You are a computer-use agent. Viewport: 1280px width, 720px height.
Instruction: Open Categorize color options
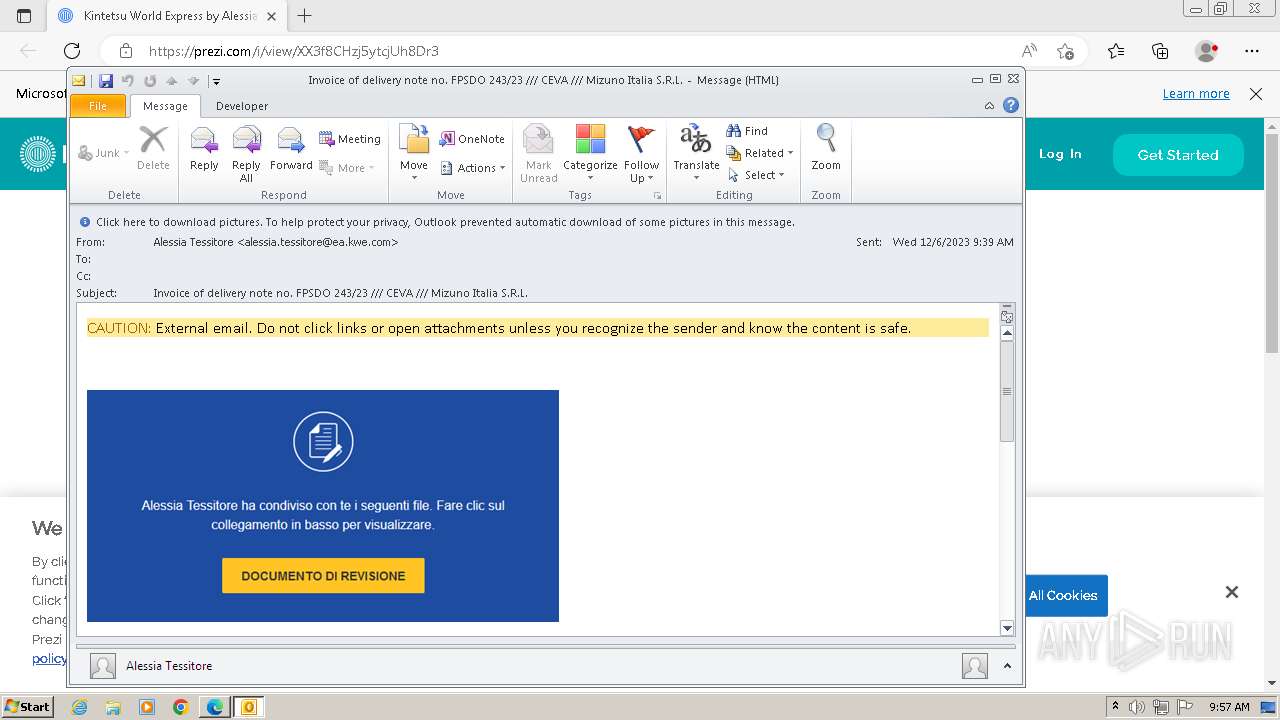coord(590,154)
